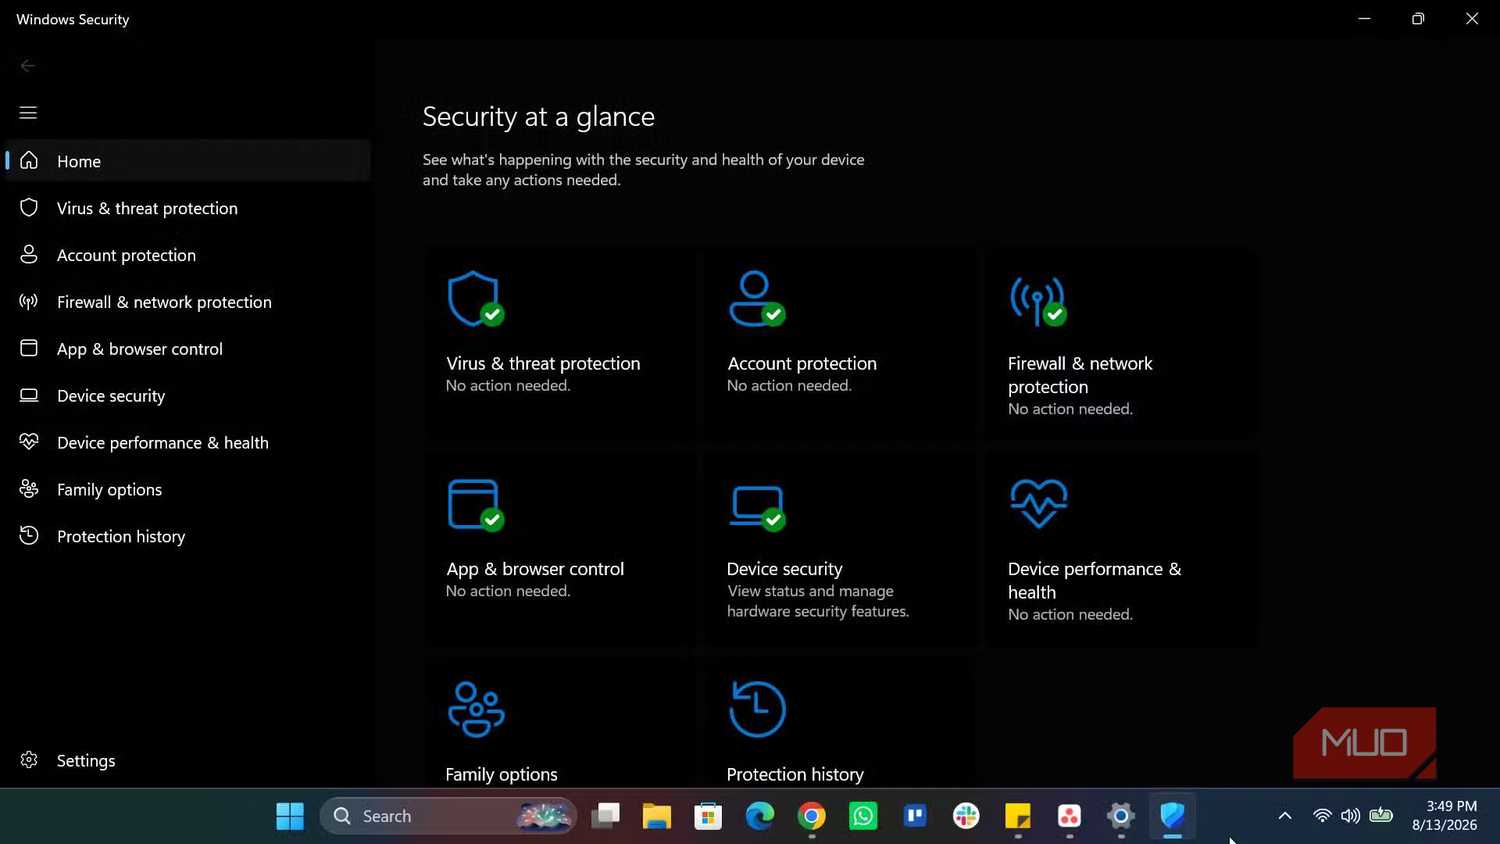
Task: Click the Windows Start button
Action: pyautogui.click(x=290, y=816)
